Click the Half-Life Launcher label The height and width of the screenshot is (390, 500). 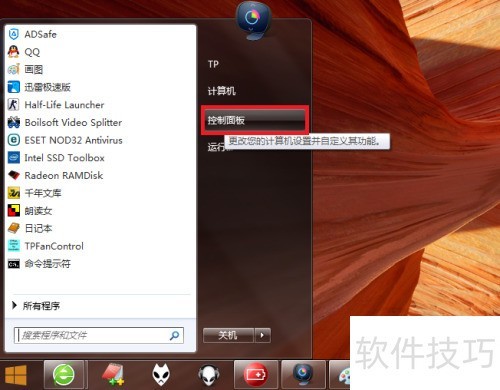coord(64,105)
